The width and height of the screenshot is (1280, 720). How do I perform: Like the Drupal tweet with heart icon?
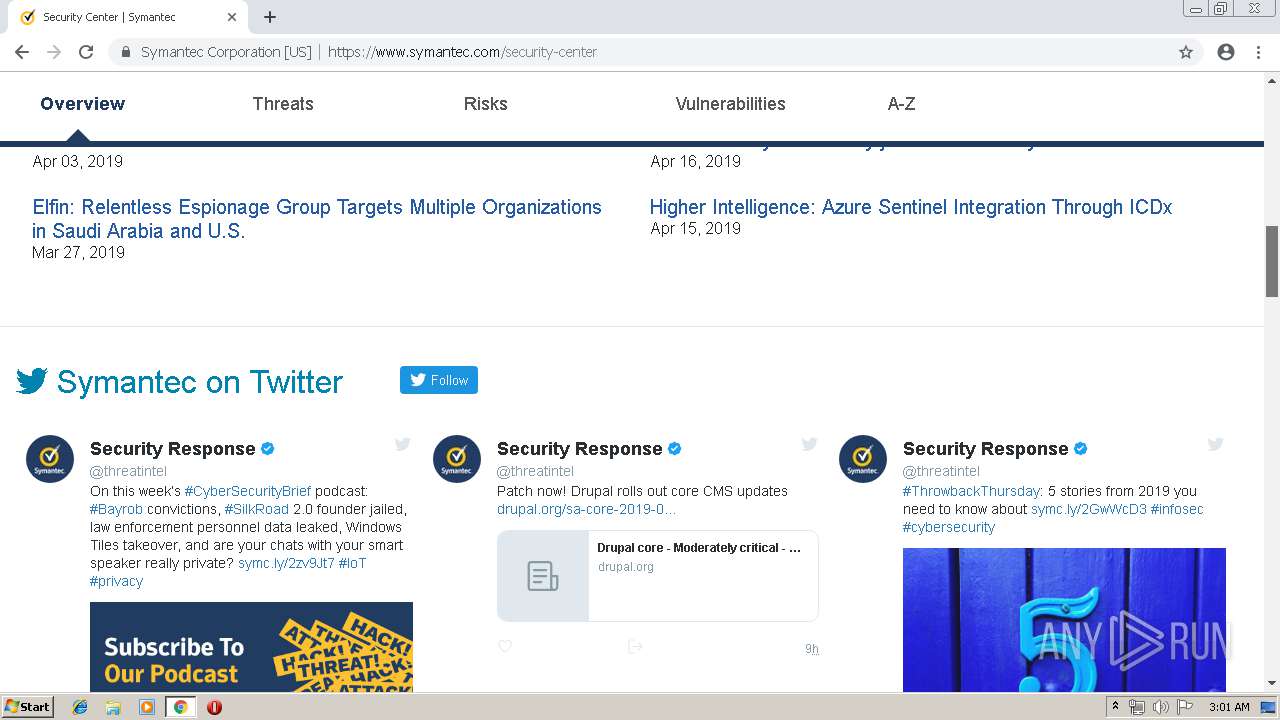pyautogui.click(x=505, y=647)
